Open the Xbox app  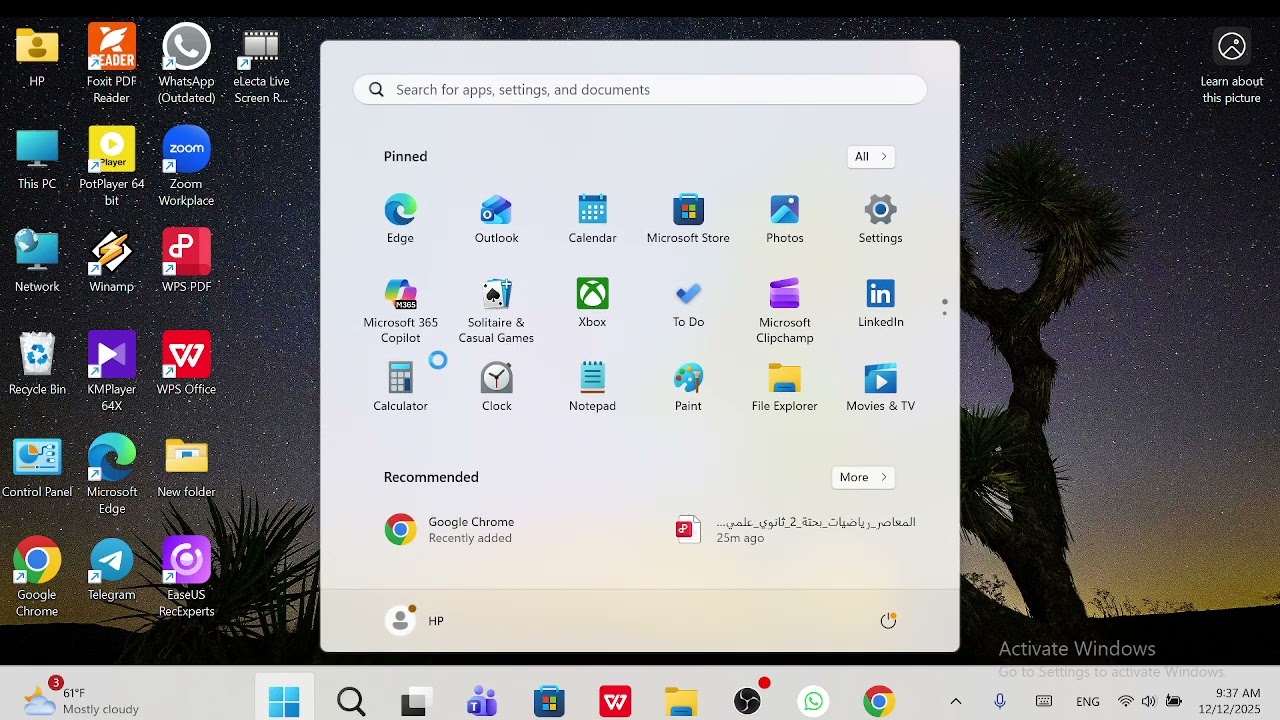point(592,303)
